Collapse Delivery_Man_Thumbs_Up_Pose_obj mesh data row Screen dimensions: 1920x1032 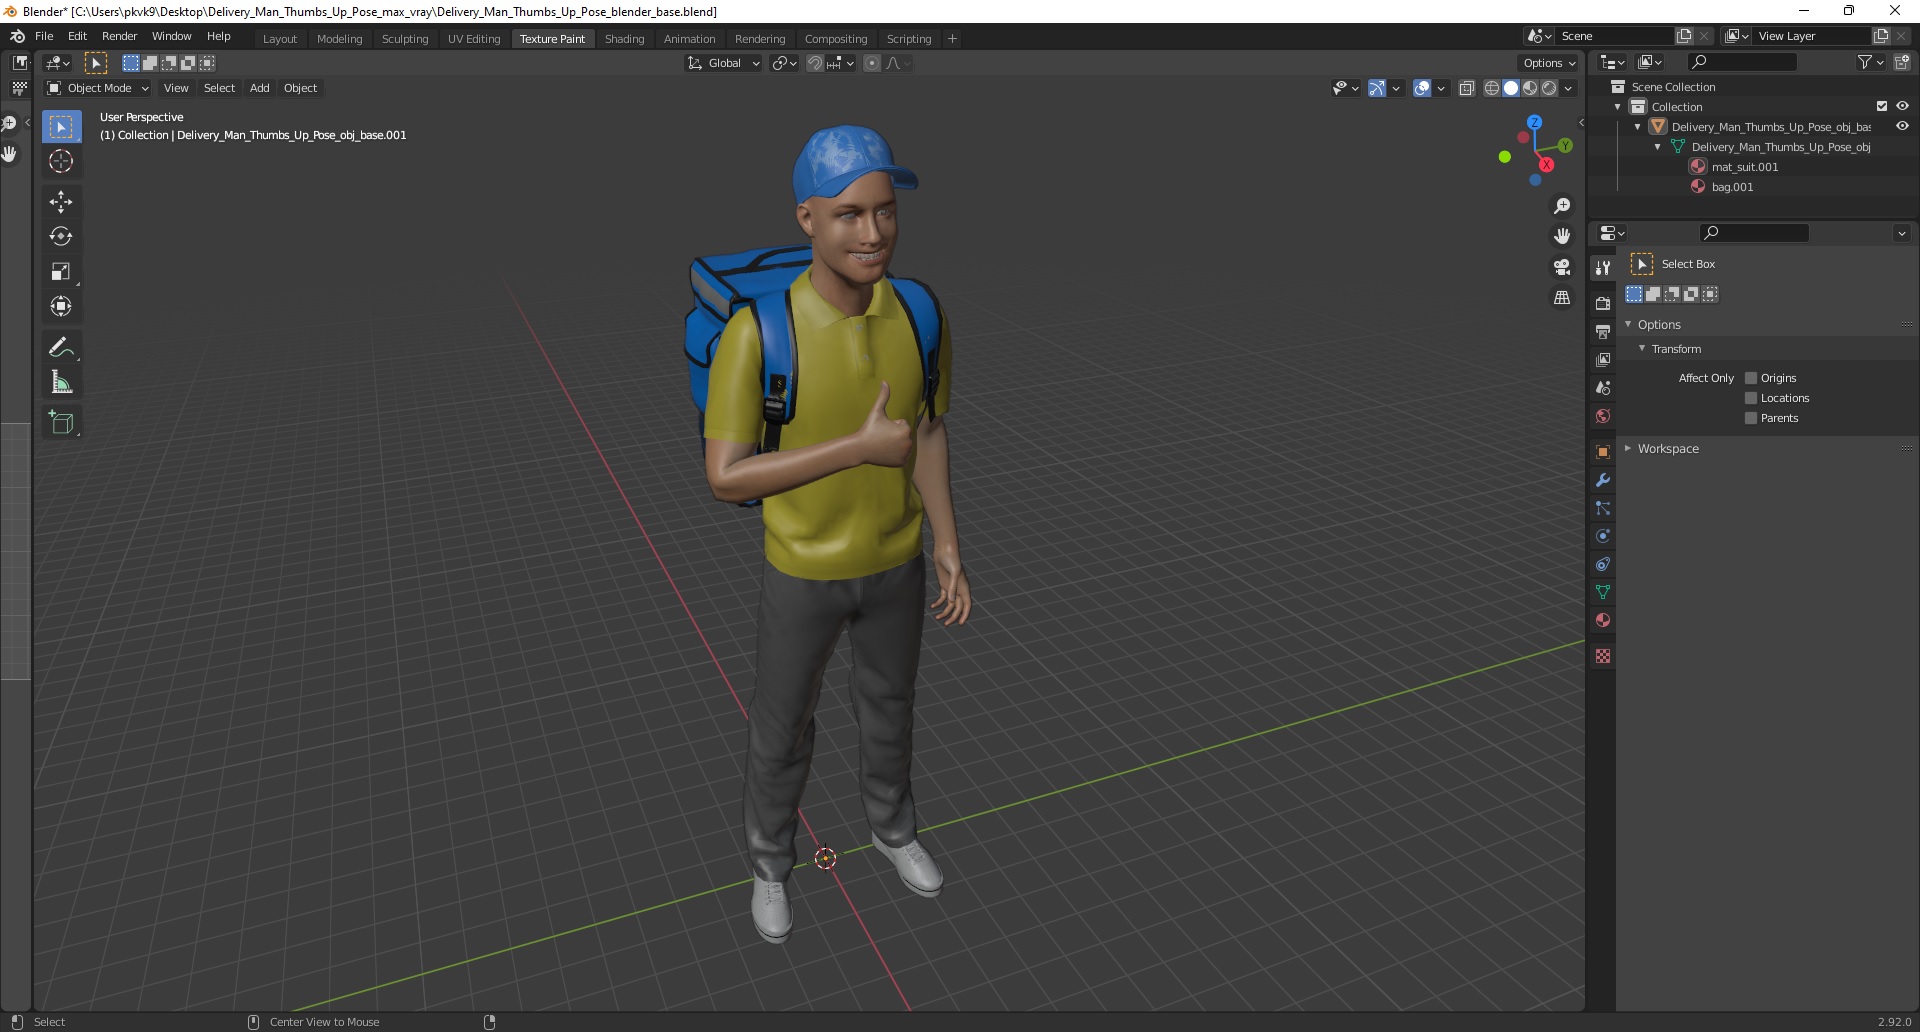[1658, 147]
